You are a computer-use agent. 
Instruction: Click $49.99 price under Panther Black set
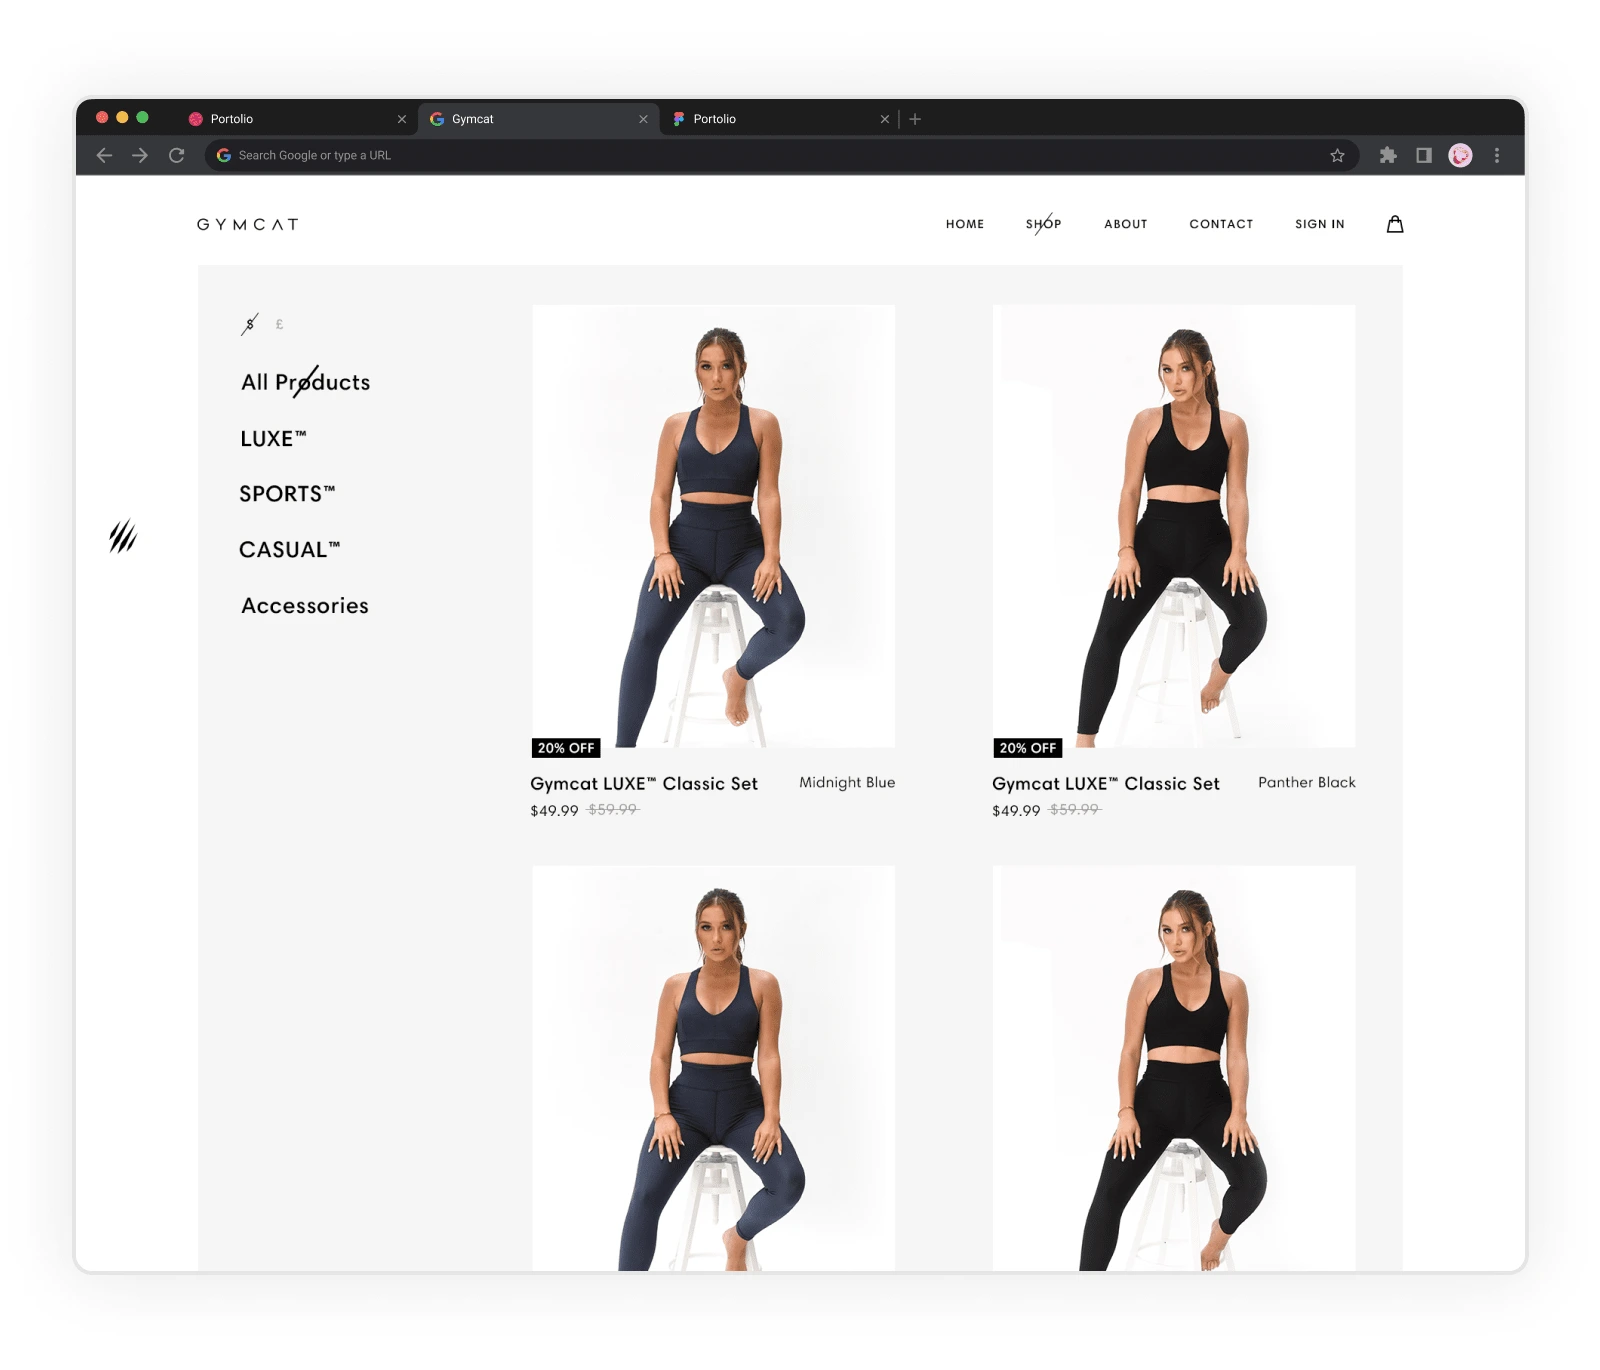coord(1016,811)
